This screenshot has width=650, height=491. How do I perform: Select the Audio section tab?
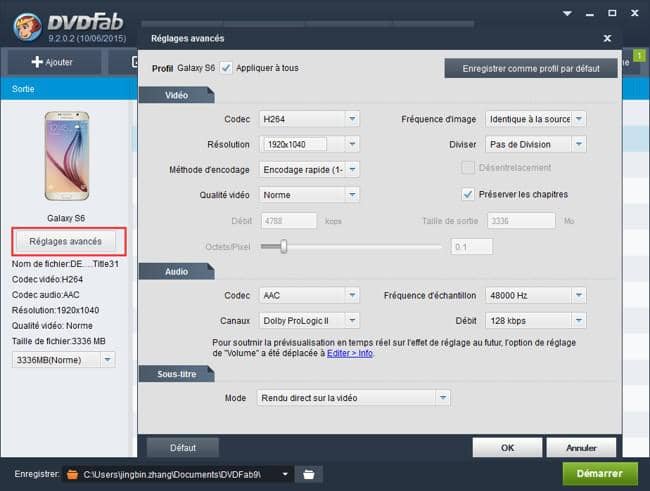pyautogui.click(x=176, y=272)
